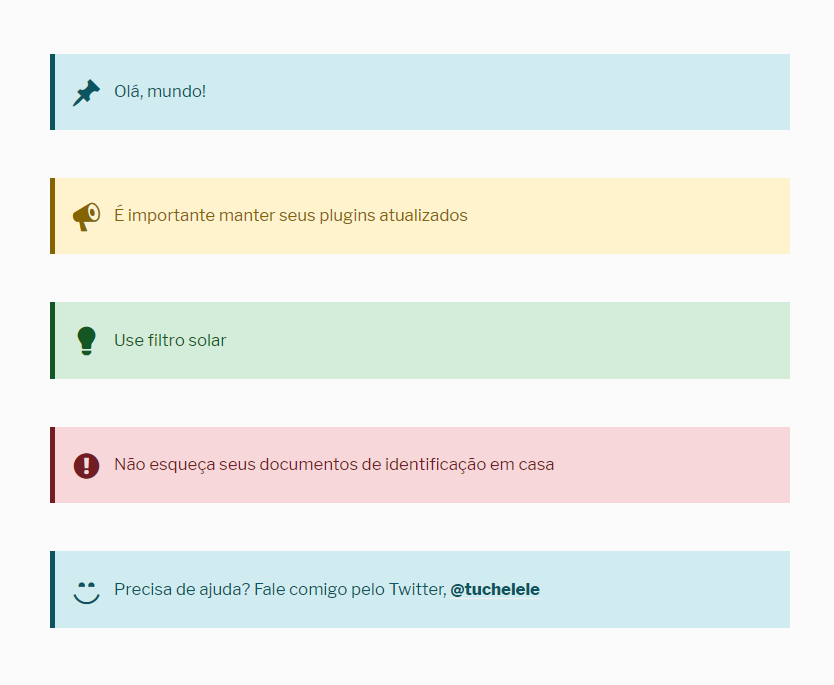Open the @tuchelele Twitter link
The image size is (834, 685).
click(x=495, y=589)
